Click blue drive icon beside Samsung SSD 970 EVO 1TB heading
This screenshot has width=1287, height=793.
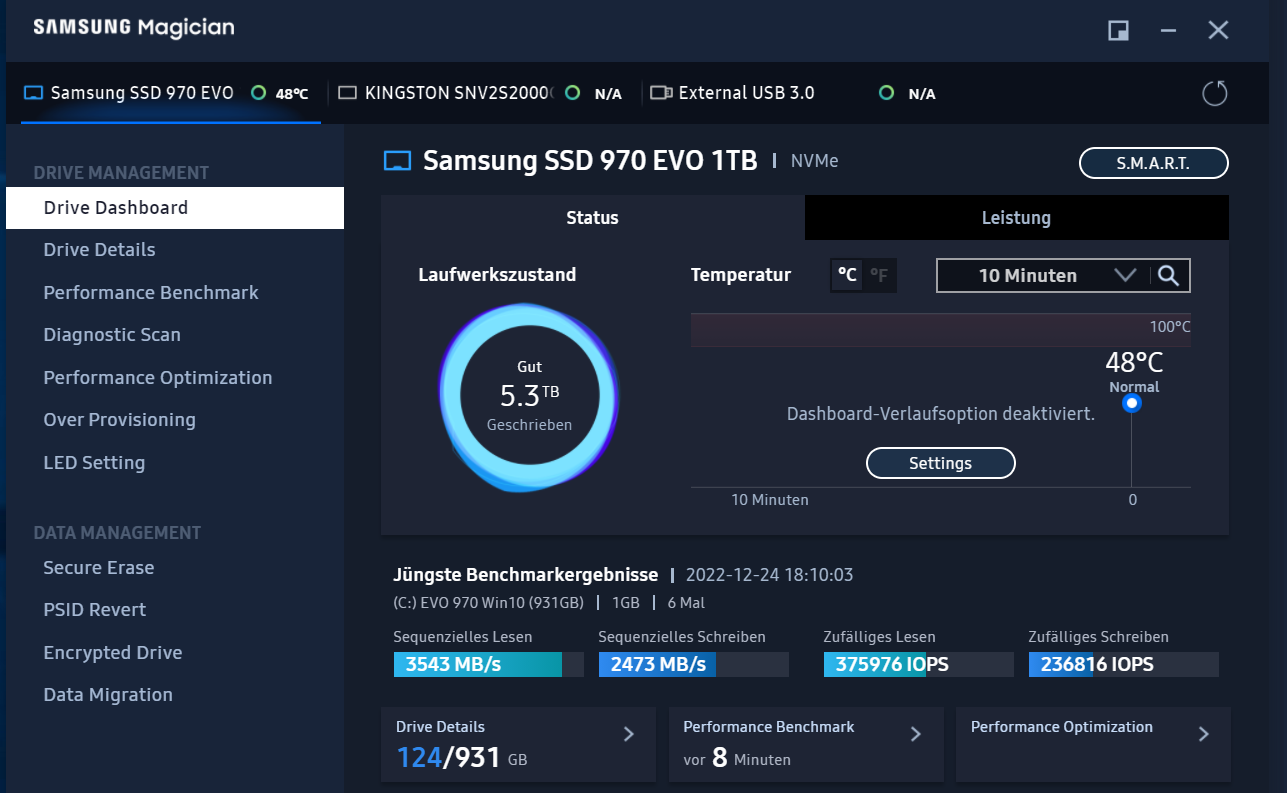coord(398,161)
